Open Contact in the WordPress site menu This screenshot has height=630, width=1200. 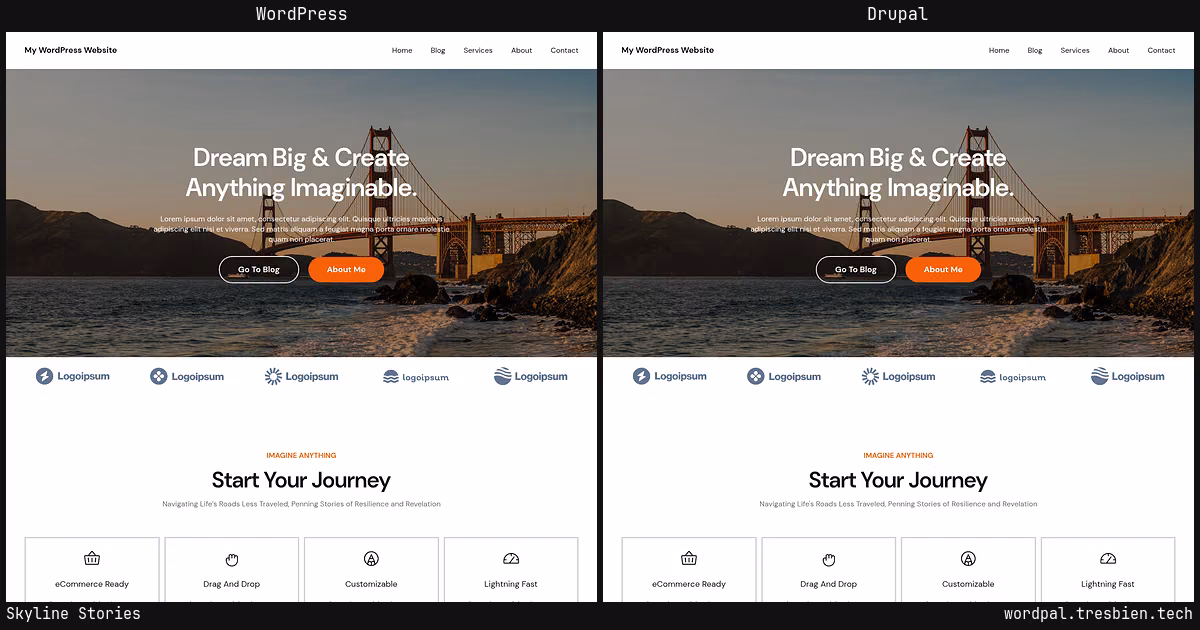point(564,50)
